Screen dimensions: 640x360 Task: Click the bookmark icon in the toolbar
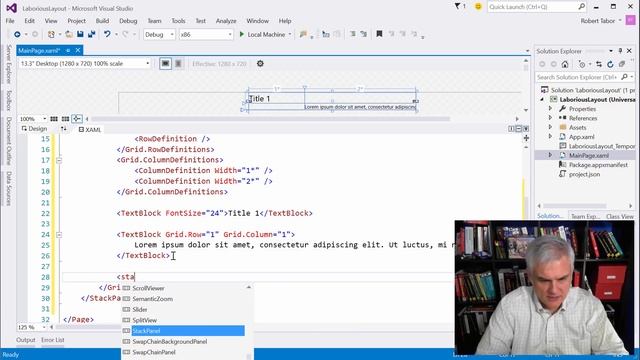coord(379,34)
